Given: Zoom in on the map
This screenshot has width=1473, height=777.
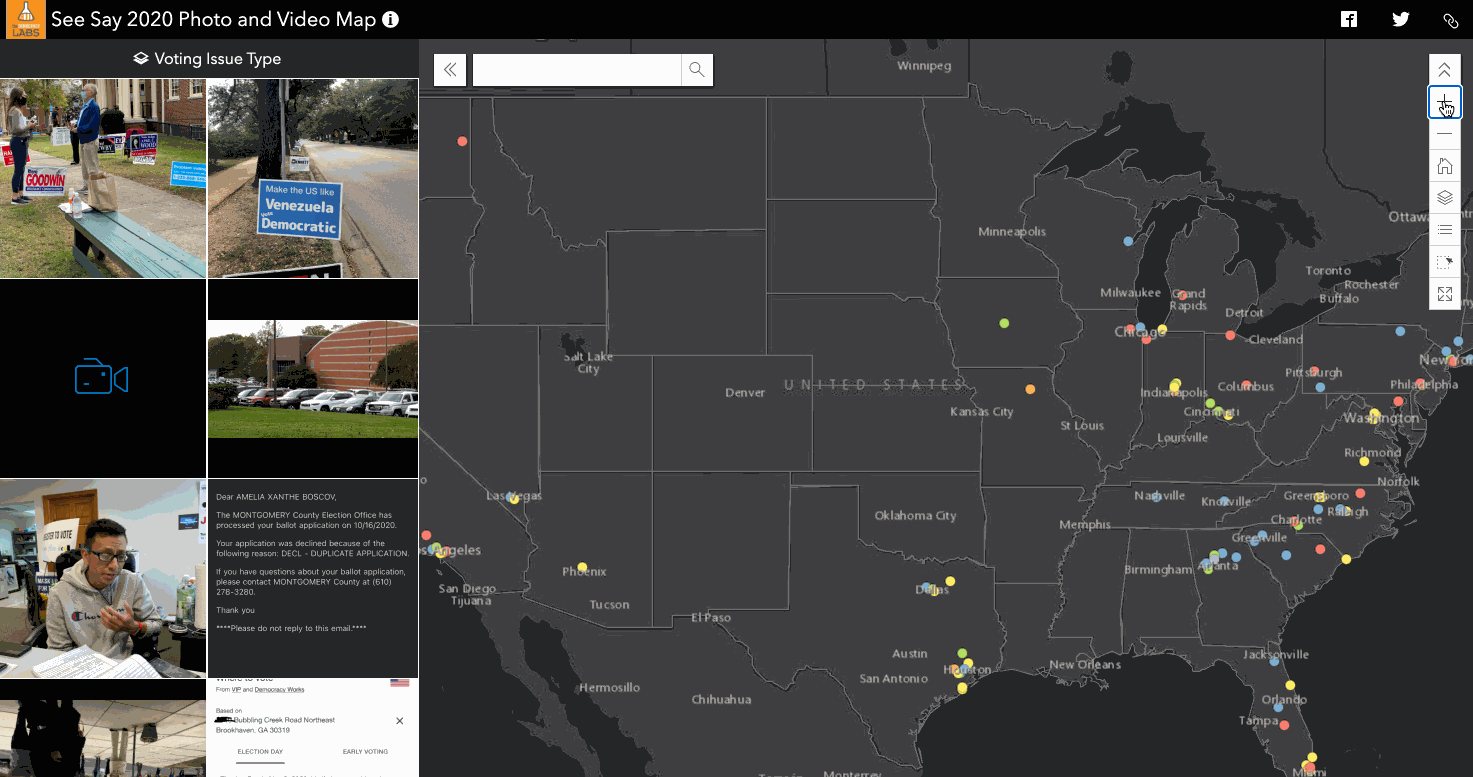Looking at the screenshot, I should 1445,102.
